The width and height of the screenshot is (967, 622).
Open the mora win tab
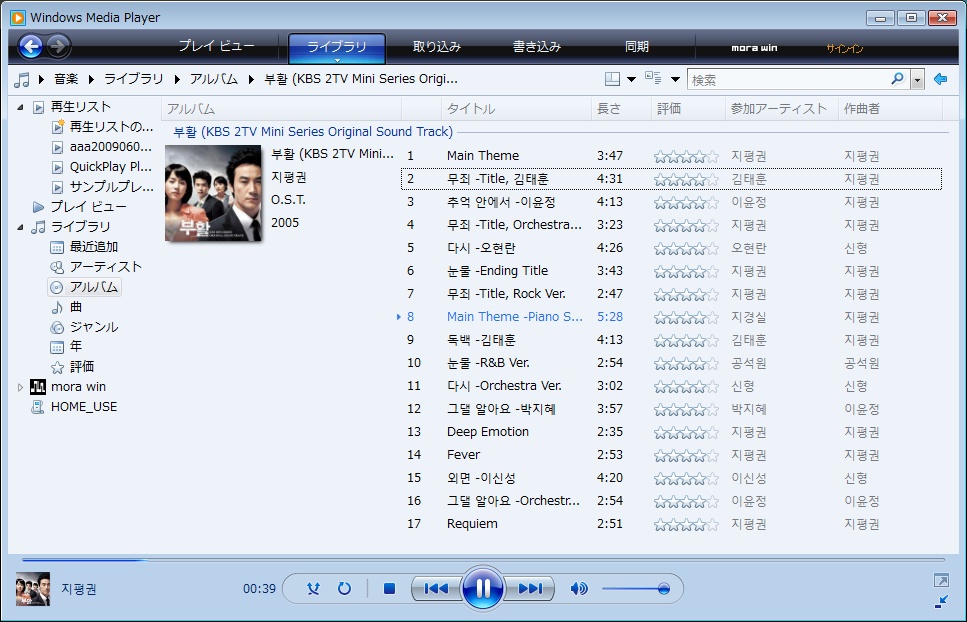click(x=754, y=47)
